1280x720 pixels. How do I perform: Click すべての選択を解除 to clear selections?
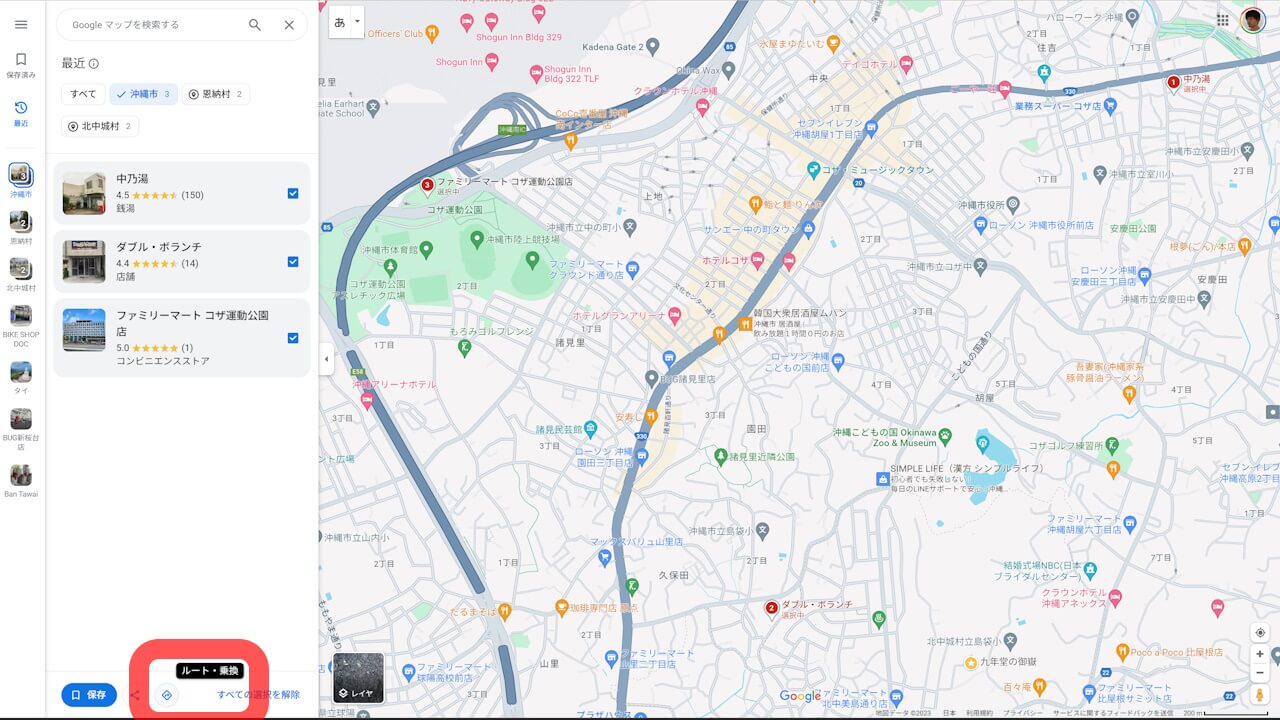pyautogui.click(x=257, y=694)
